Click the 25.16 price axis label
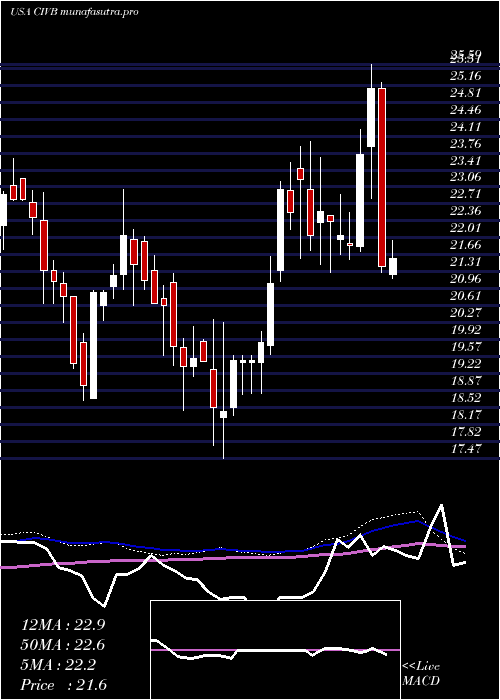 pos(466,76)
